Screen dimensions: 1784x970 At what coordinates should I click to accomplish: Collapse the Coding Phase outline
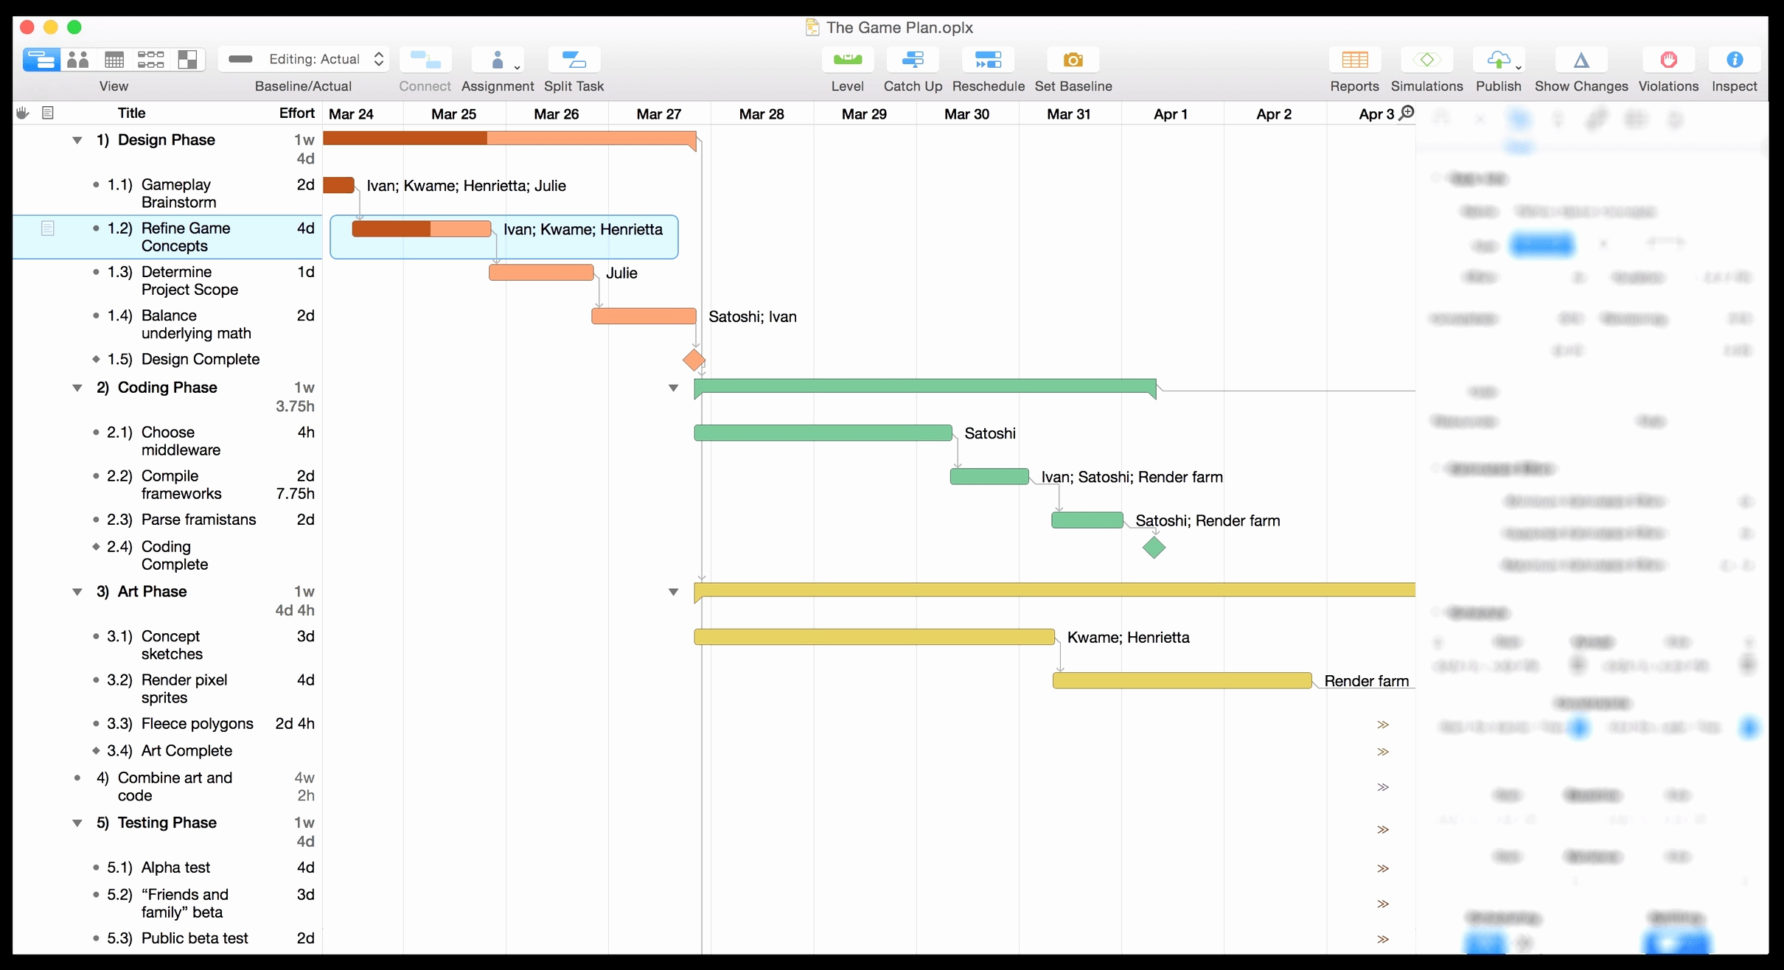78,388
